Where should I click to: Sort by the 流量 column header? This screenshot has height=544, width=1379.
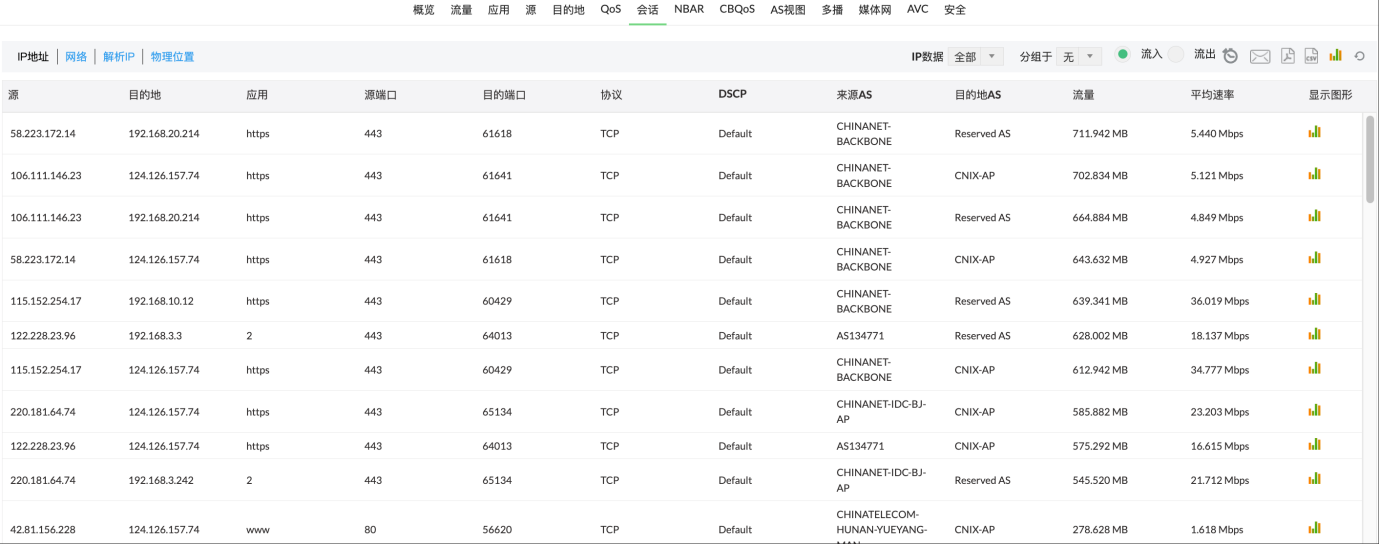(1083, 95)
